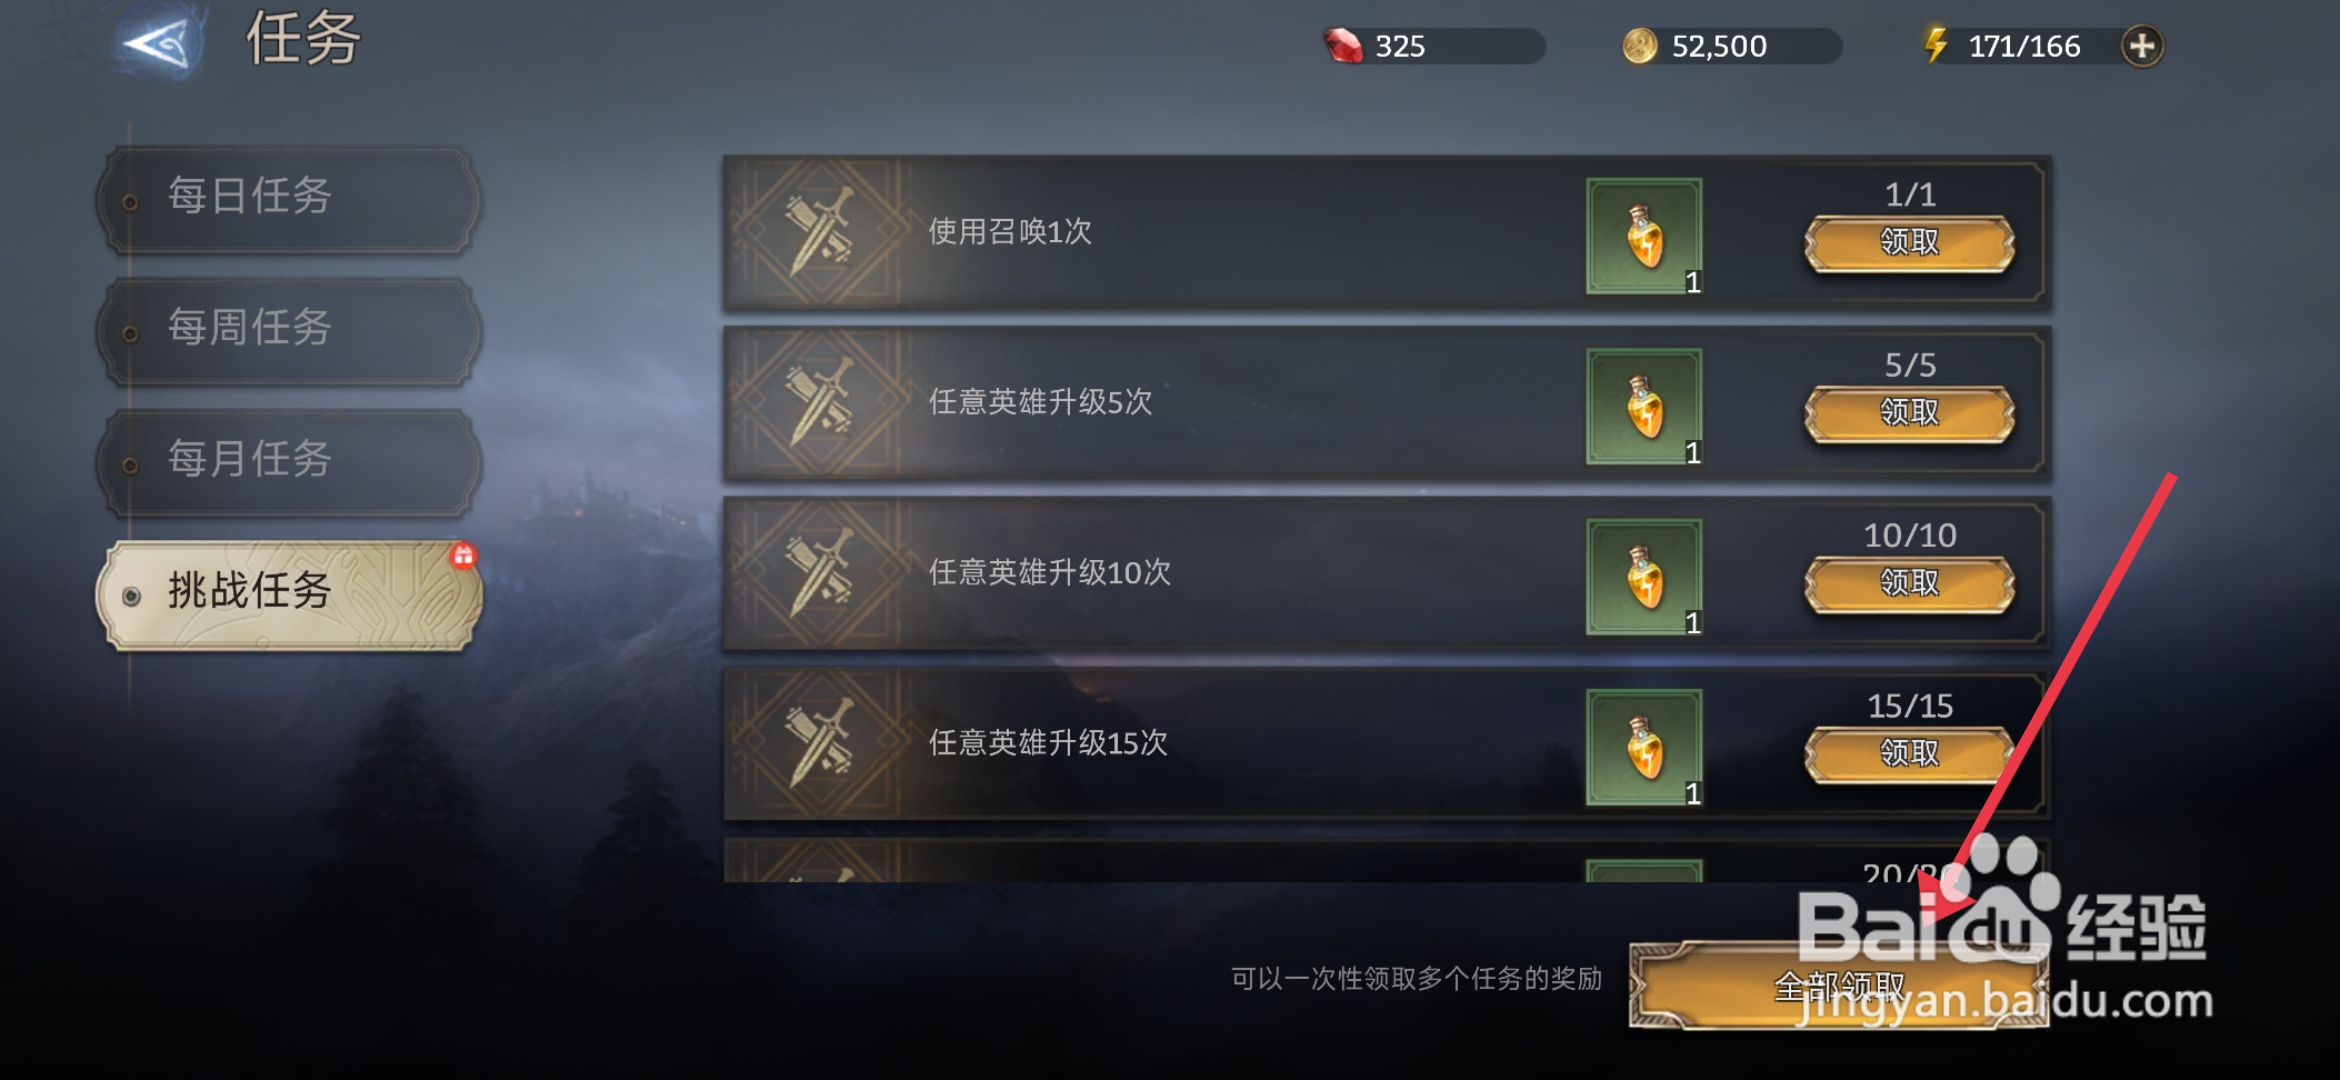Click the gold coin currency icon
The height and width of the screenshot is (1080, 2340).
point(1640,46)
